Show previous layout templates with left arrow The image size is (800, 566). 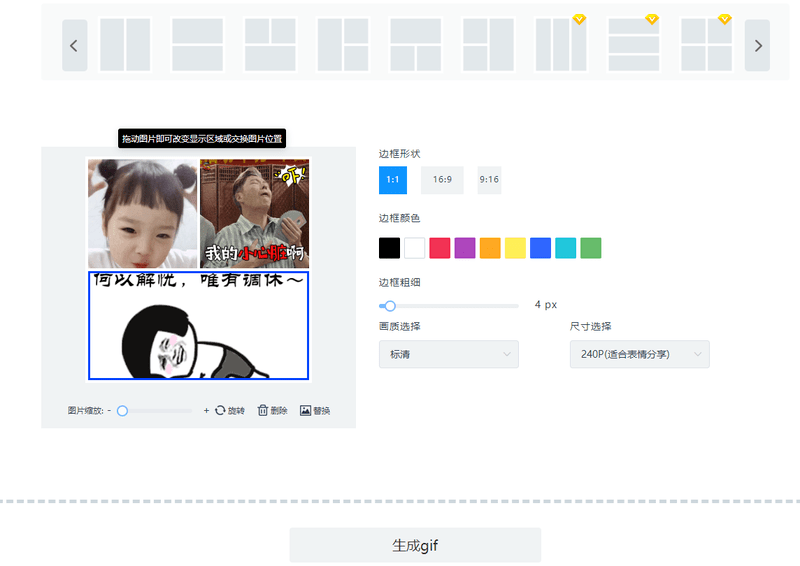pos(74,45)
